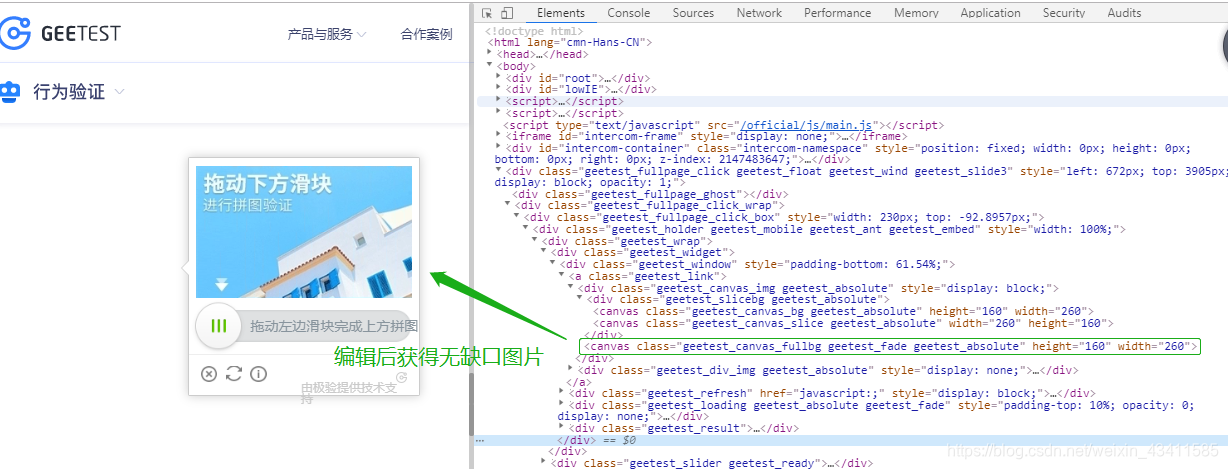Click the captcha close (X) icon
Viewport: 1228px width, 469px height.
[209, 374]
